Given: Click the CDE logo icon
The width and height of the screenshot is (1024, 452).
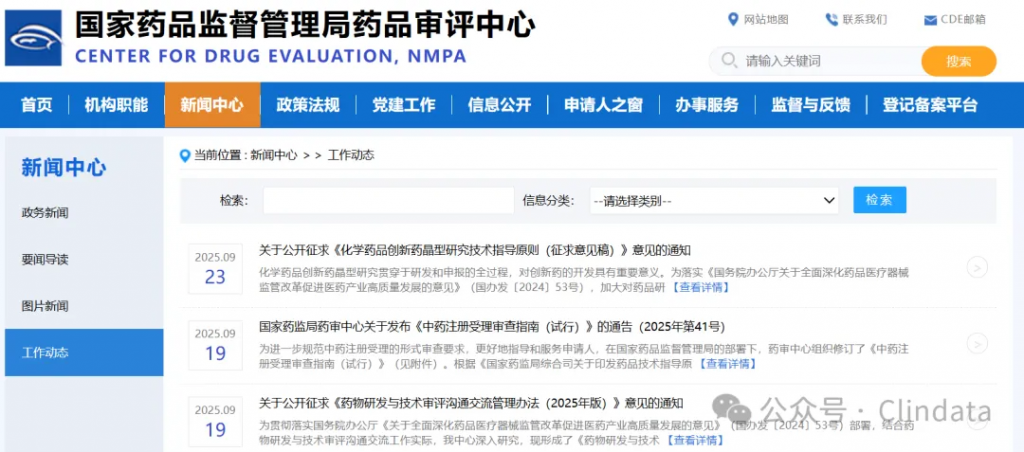Looking at the screenshot, I should (35, 39).
